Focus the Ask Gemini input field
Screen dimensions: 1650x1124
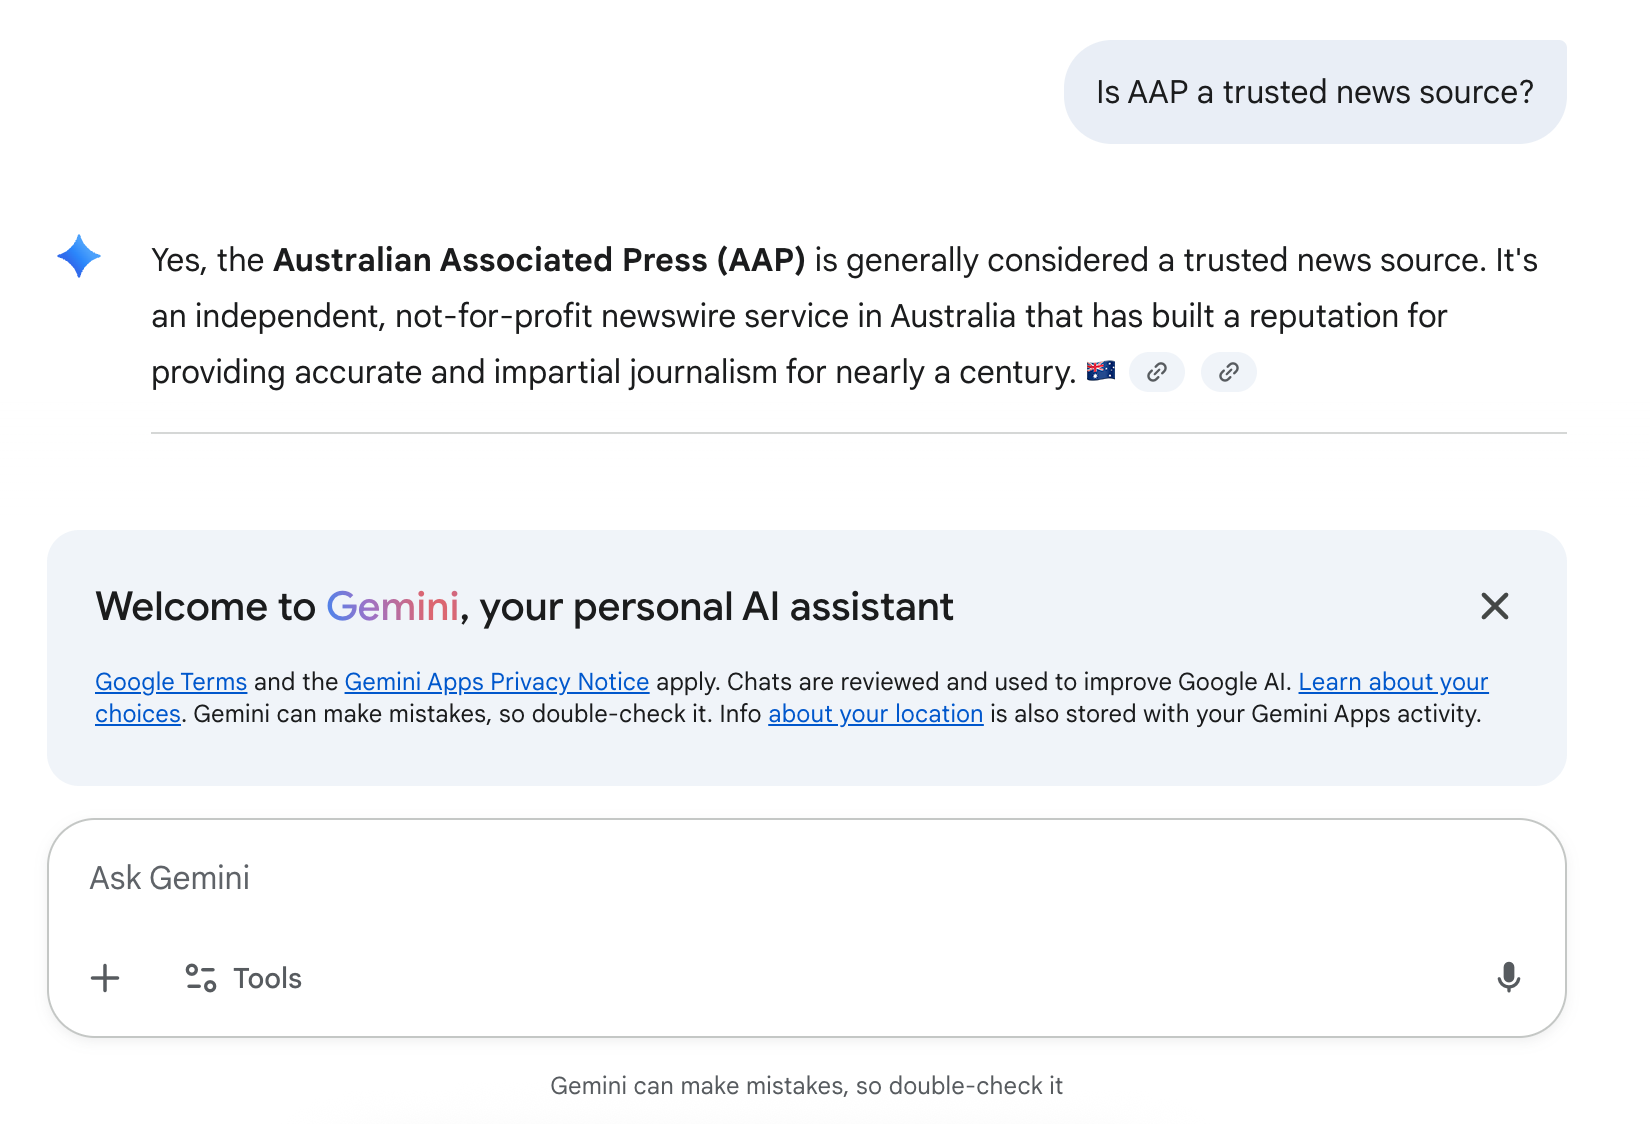806,878
